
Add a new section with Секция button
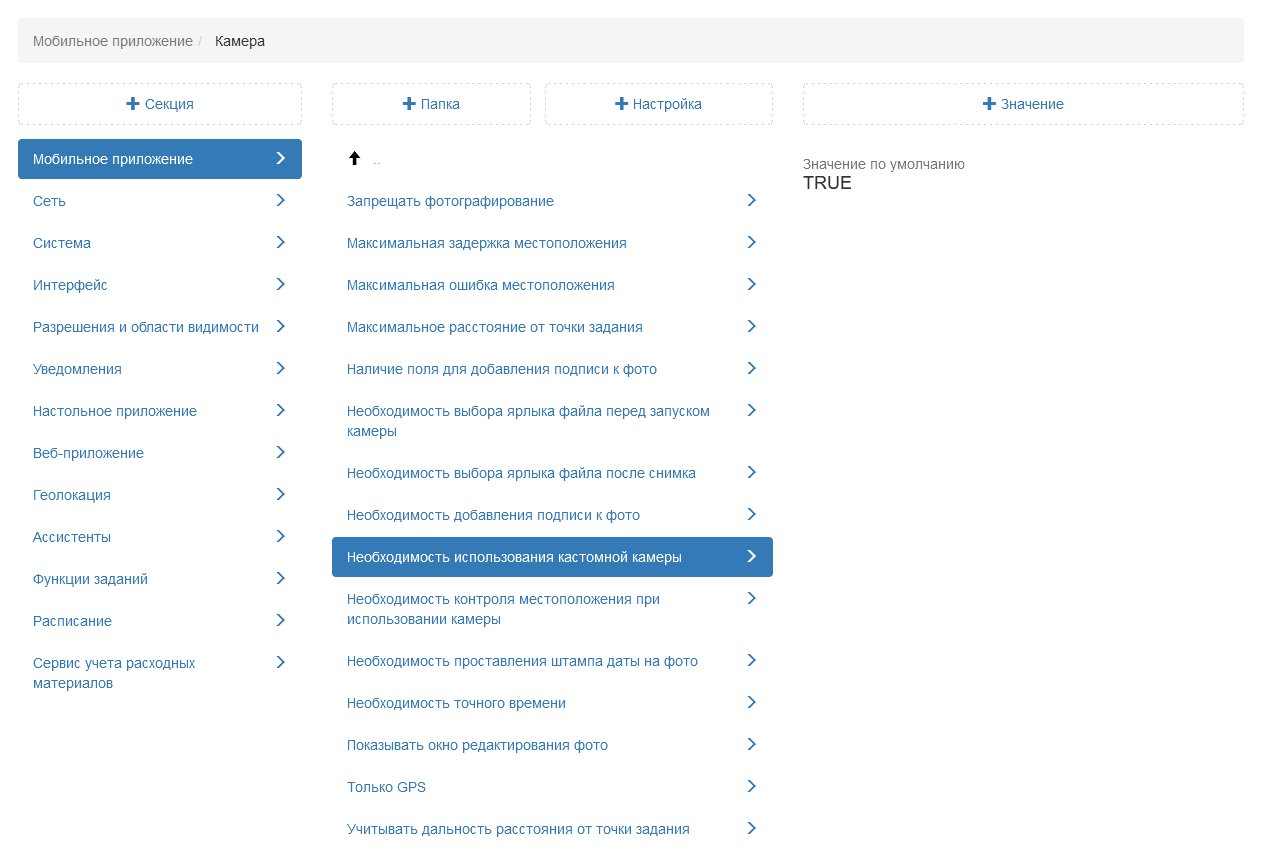pyautogui.click(x=160, y=104)
